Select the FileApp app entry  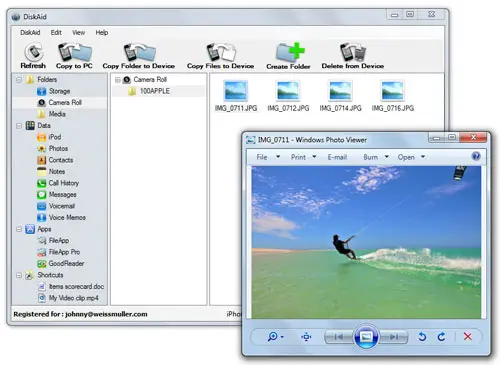pos(53,240)
